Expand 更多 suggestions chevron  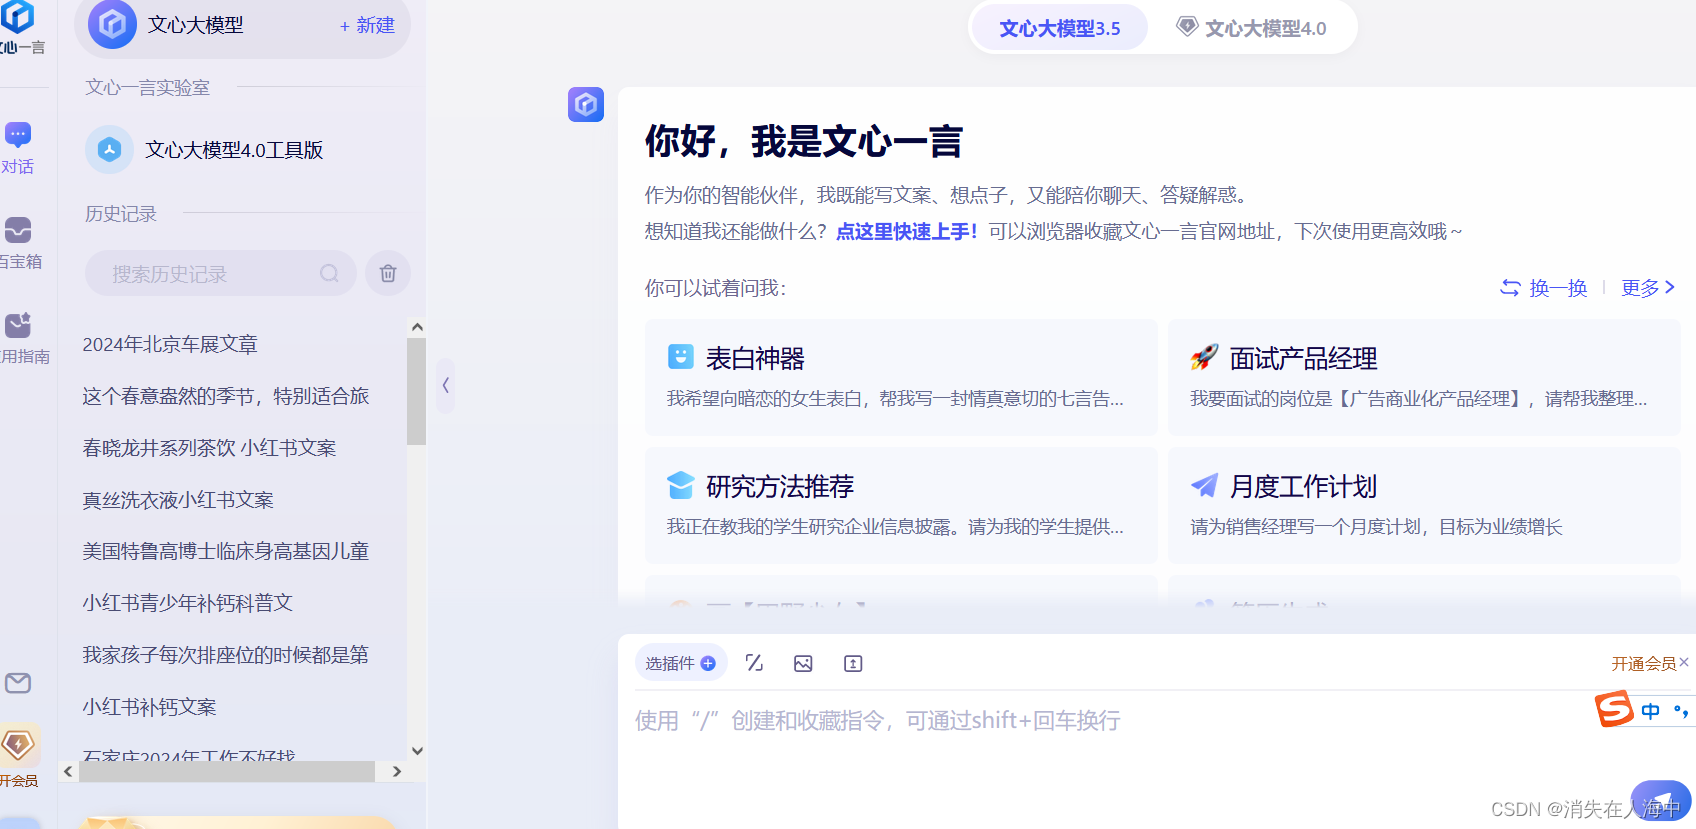pos(1669,287)
